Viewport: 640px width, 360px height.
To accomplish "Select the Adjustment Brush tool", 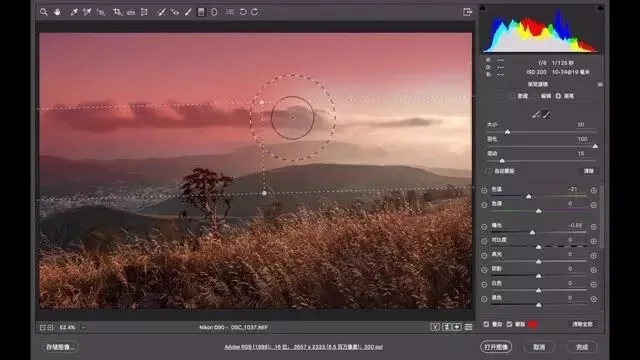I will point(188,12).
